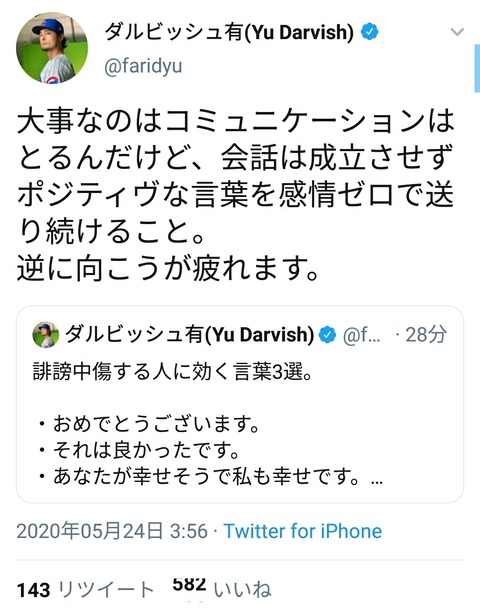The height and width of the screenshot is (614, 480).
Task: Open the quoted tweet author name
Action: pyautogui.click(x=189, y=335)
